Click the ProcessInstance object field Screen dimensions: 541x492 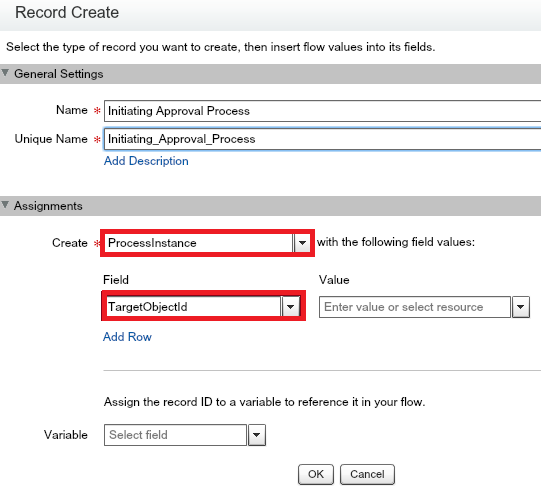199,243
